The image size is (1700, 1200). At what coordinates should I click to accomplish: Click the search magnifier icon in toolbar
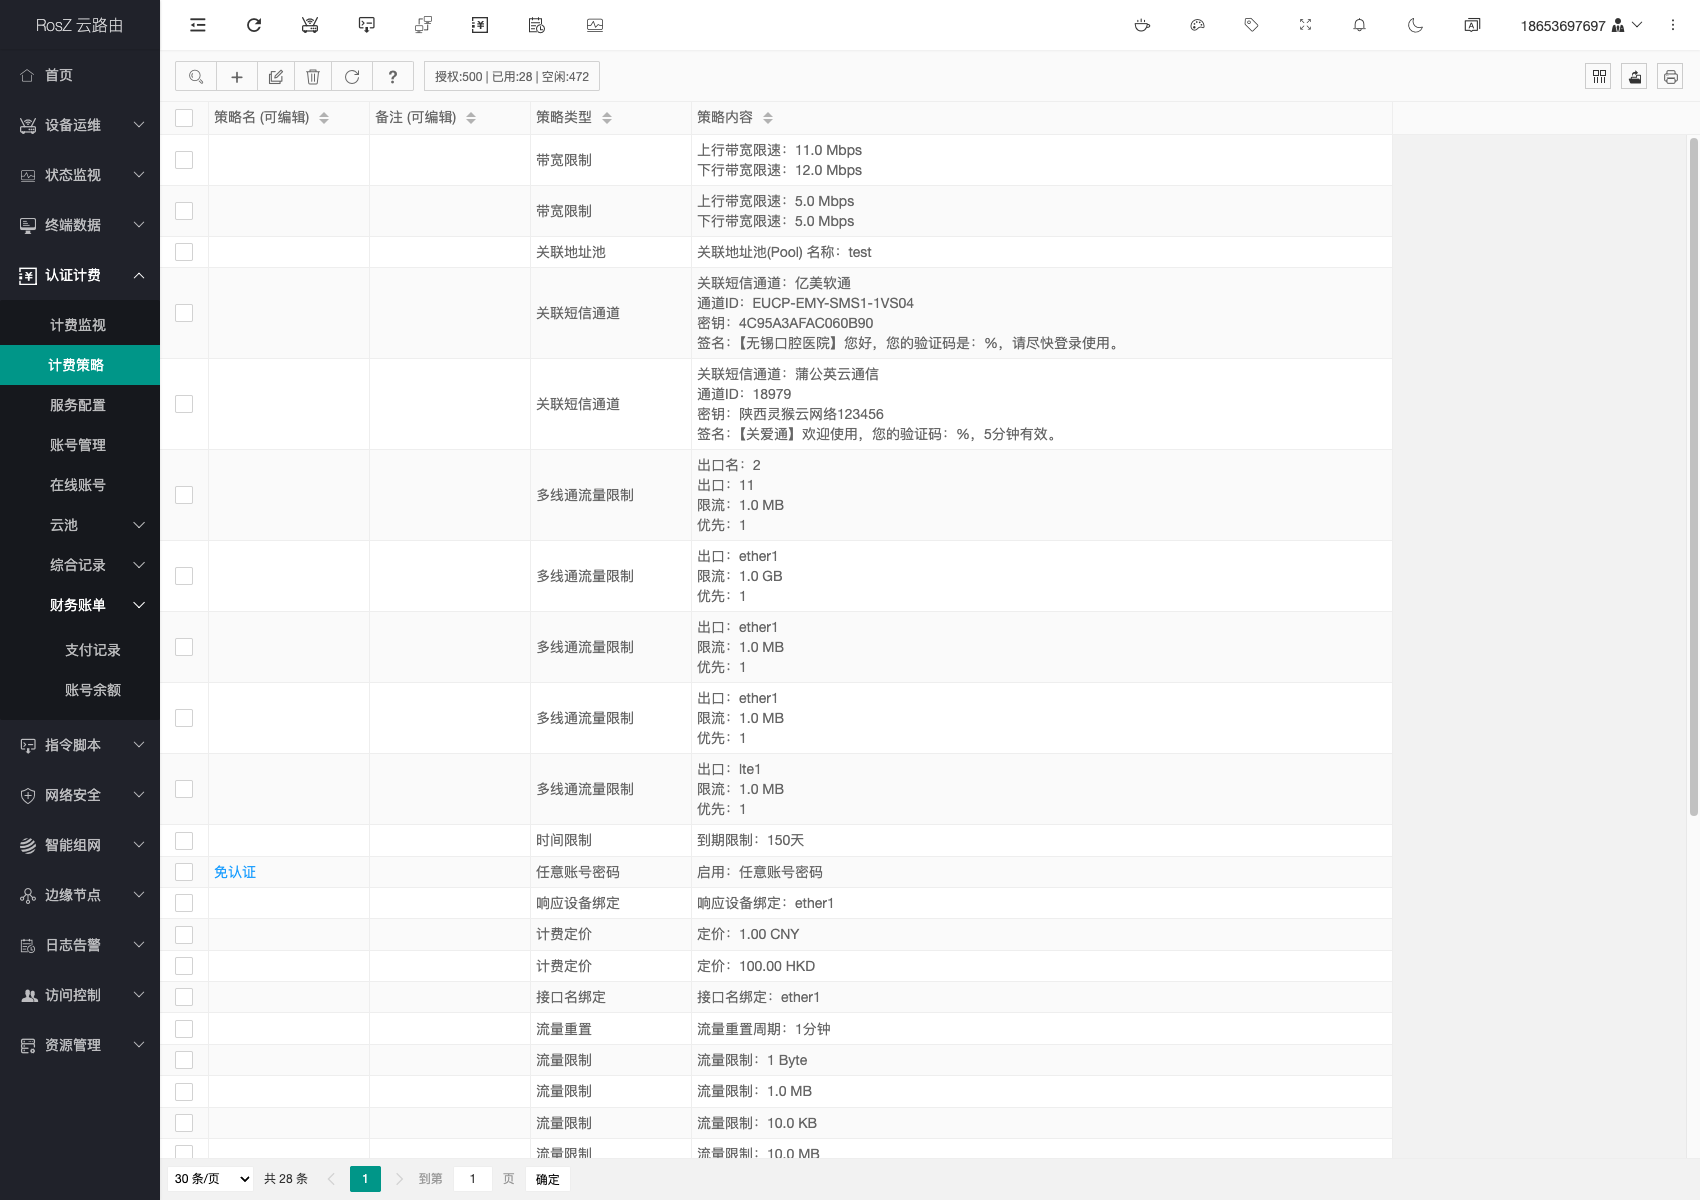click(x=196, y=77)
